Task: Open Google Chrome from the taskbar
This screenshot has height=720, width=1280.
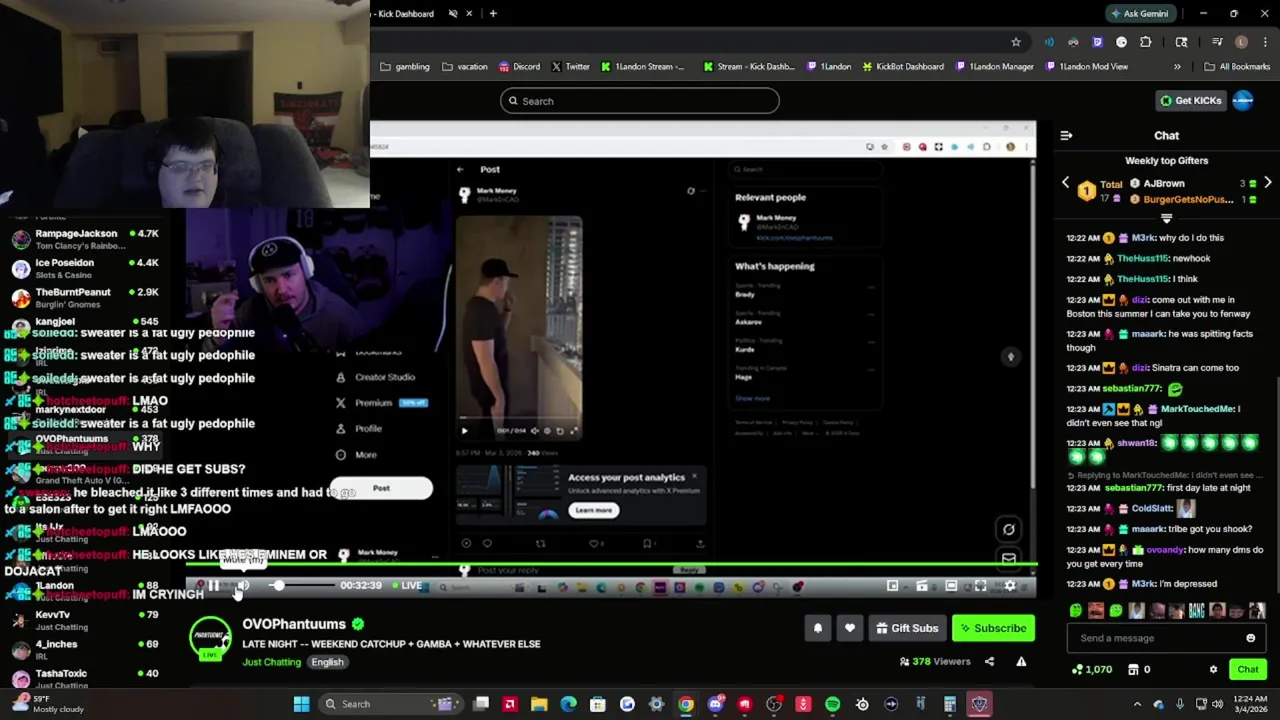Action: click(686, 704)
